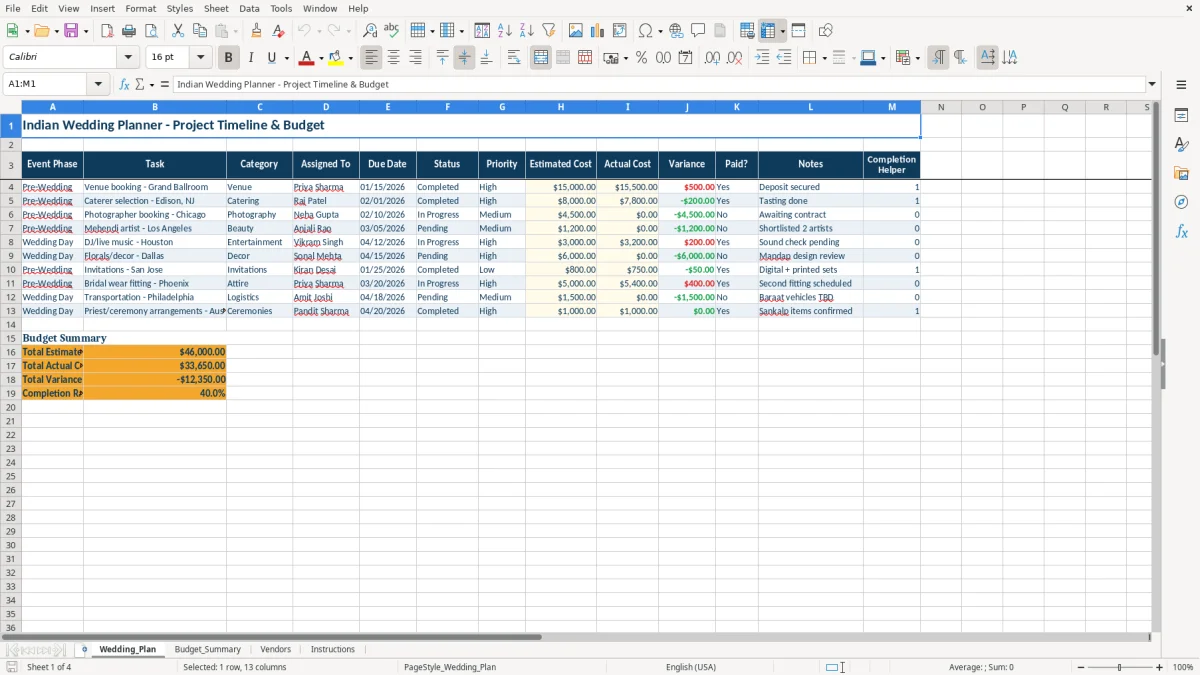Expand the Name Box dropdown
1200x675 pixels.
(x=98, y=84)
